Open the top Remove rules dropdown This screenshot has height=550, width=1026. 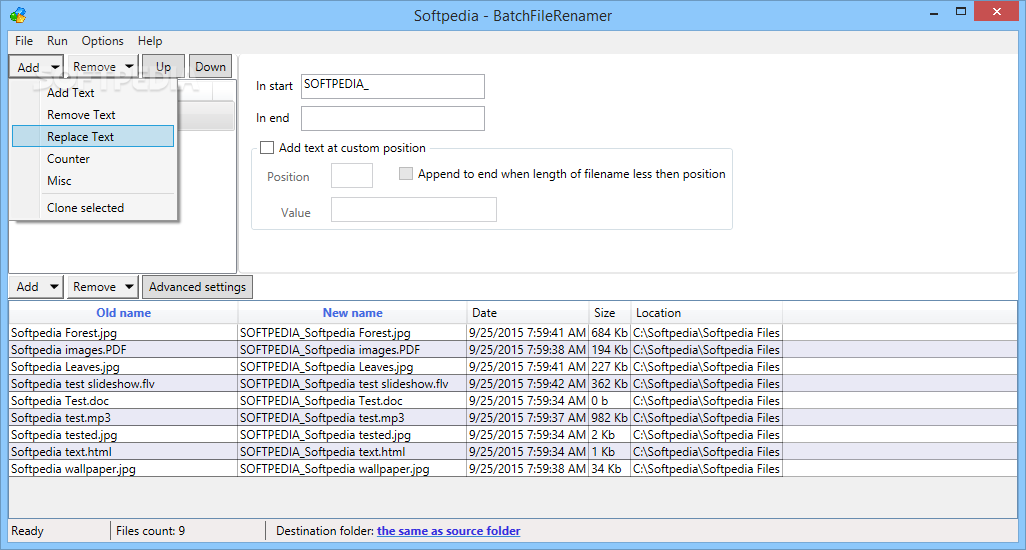(x=103, y=67)
